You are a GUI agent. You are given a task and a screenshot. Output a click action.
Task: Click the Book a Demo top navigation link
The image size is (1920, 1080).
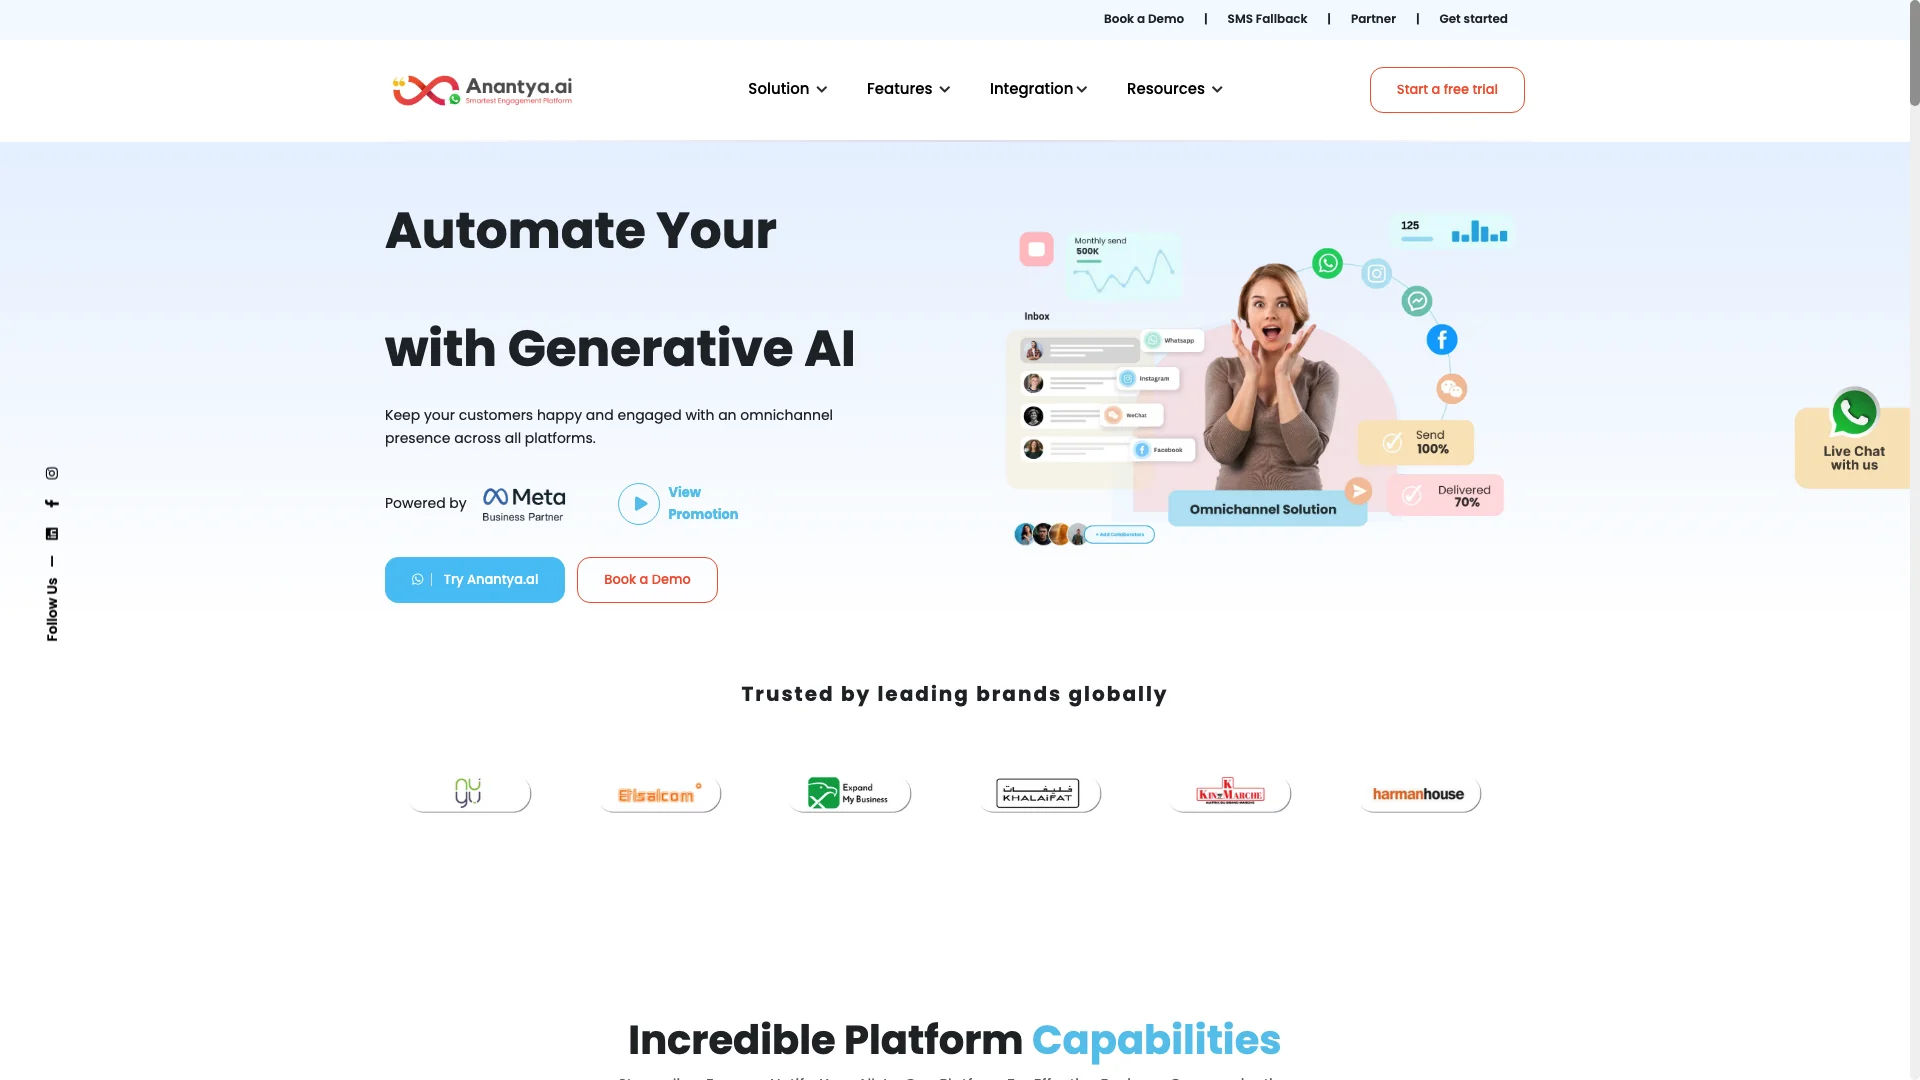click(1143, 18)
